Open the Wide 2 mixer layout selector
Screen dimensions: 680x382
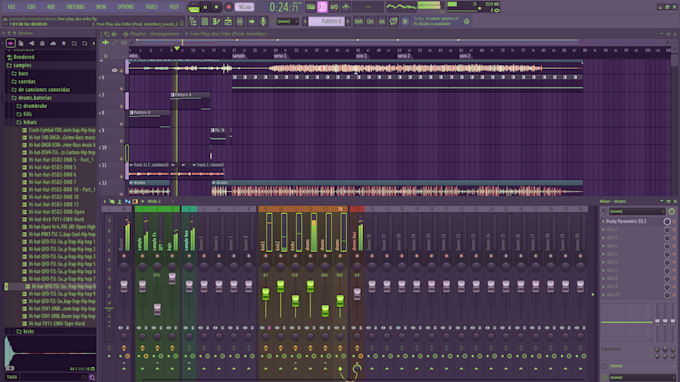coord(154,202)
